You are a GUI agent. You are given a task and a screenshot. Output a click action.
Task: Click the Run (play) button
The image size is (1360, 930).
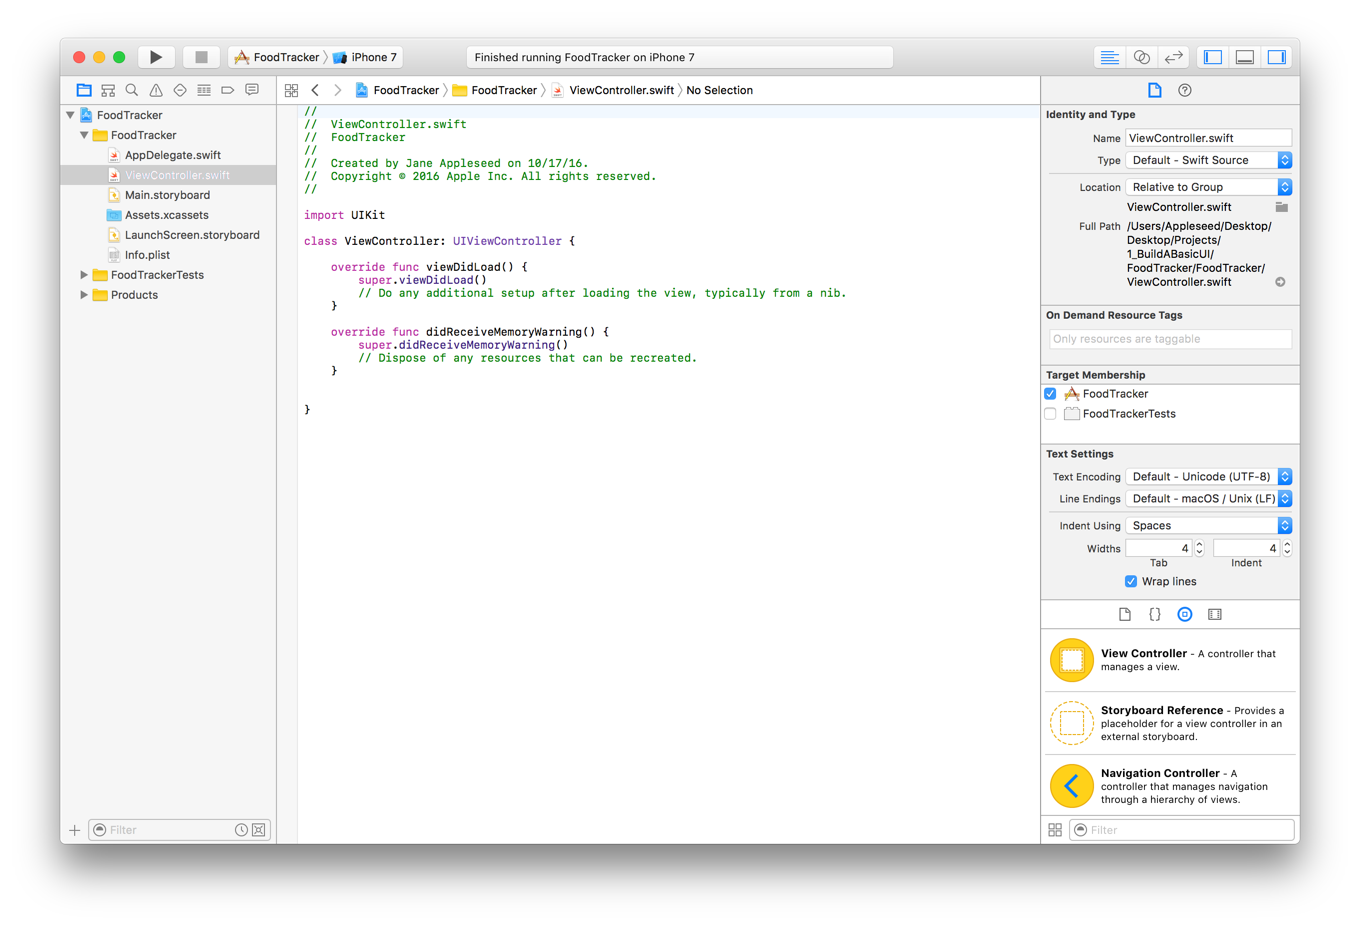(156, 57)
